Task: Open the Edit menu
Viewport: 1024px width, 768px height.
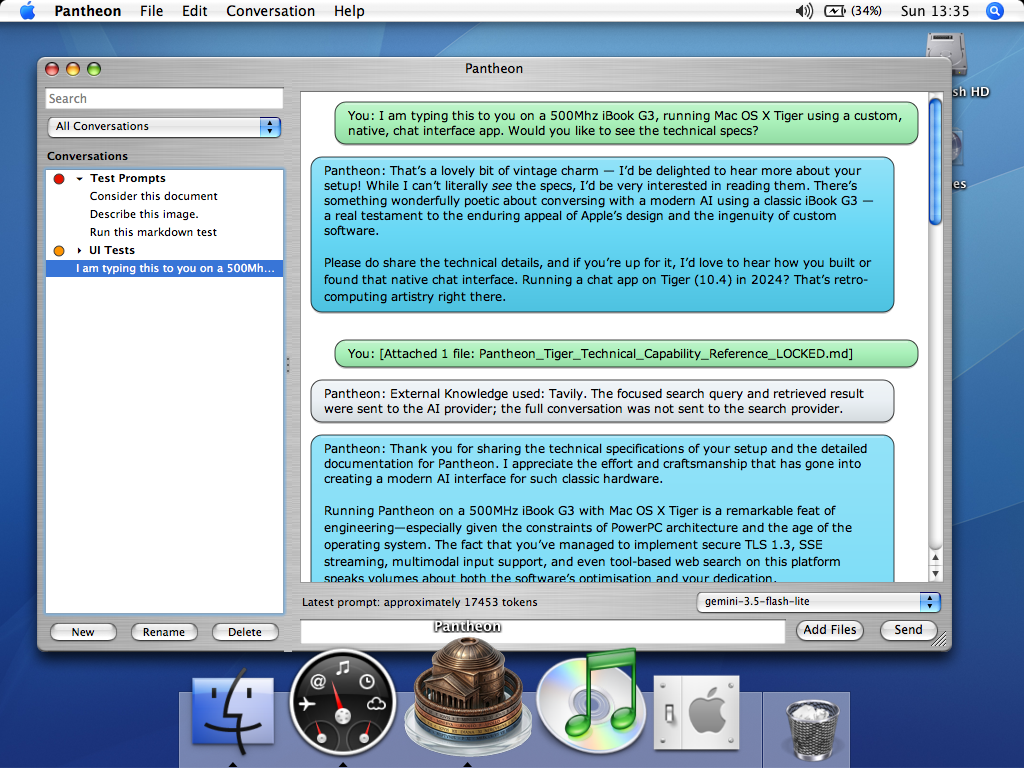Action: tap(195, 11)
